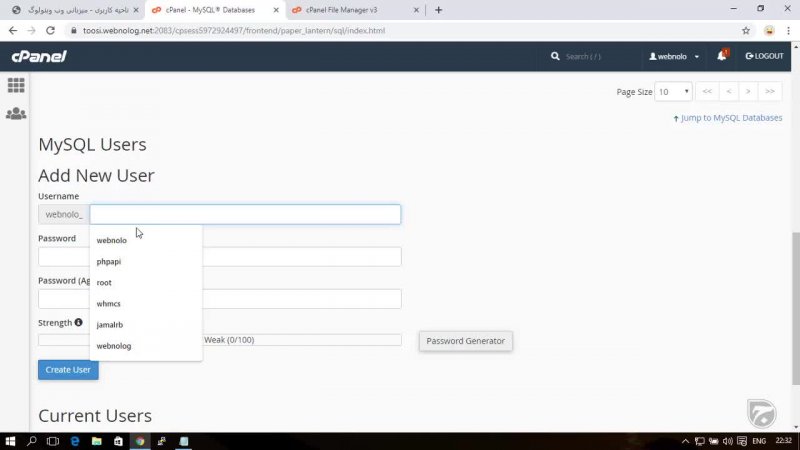
Task: Open new browser tab with plus button
Action: click(x=438, y=10)
